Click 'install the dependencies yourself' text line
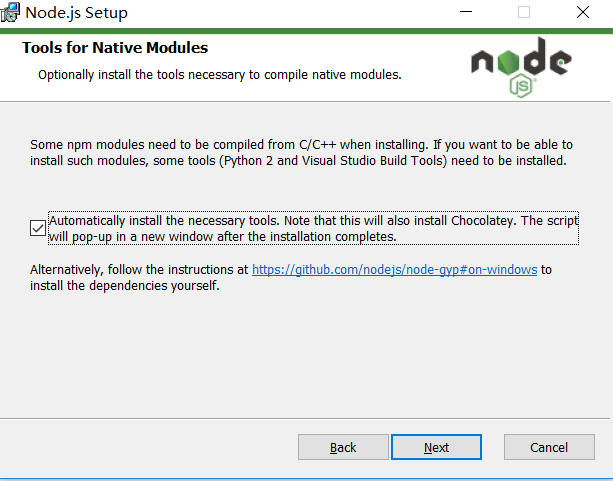Image resolution: width=613 pixels, height=481 pixels. (x=125, y=286)
